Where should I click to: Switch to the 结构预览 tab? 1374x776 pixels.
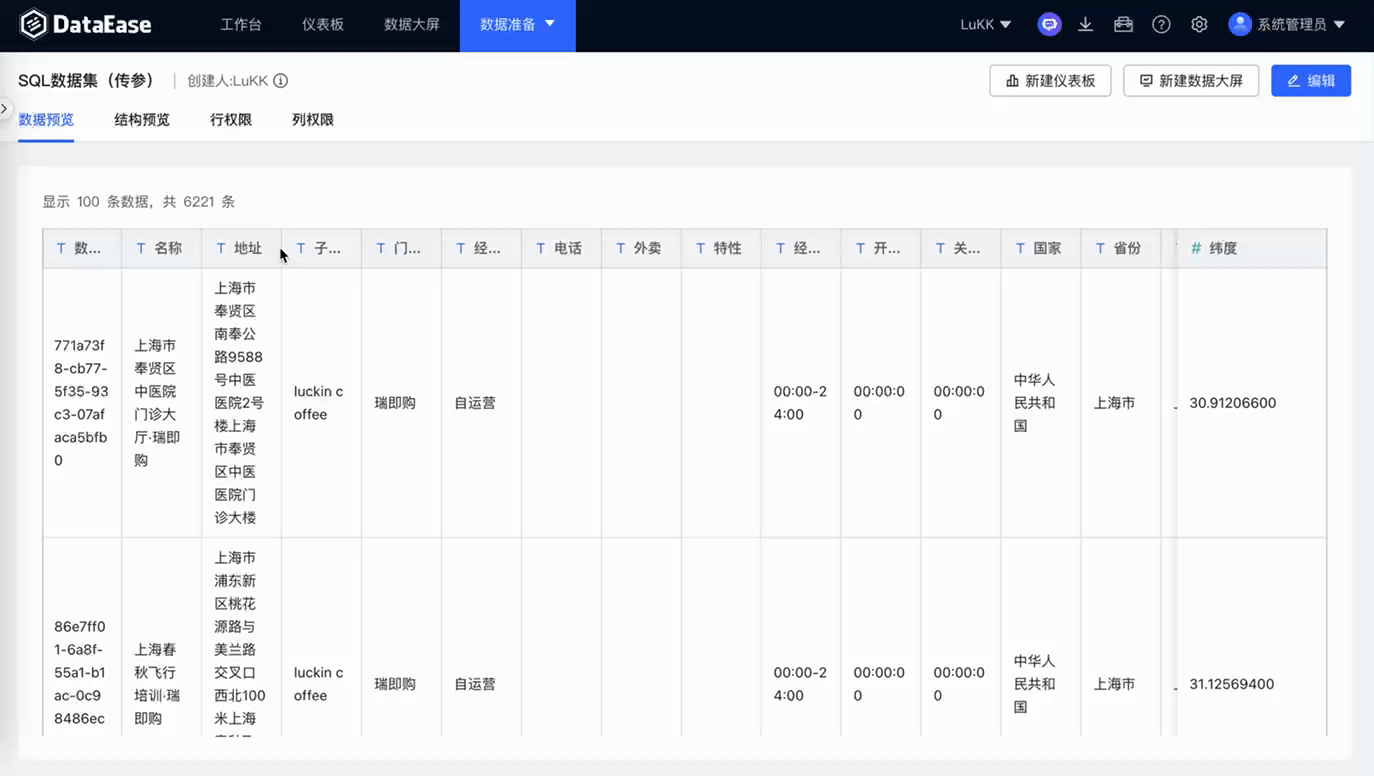141,119
